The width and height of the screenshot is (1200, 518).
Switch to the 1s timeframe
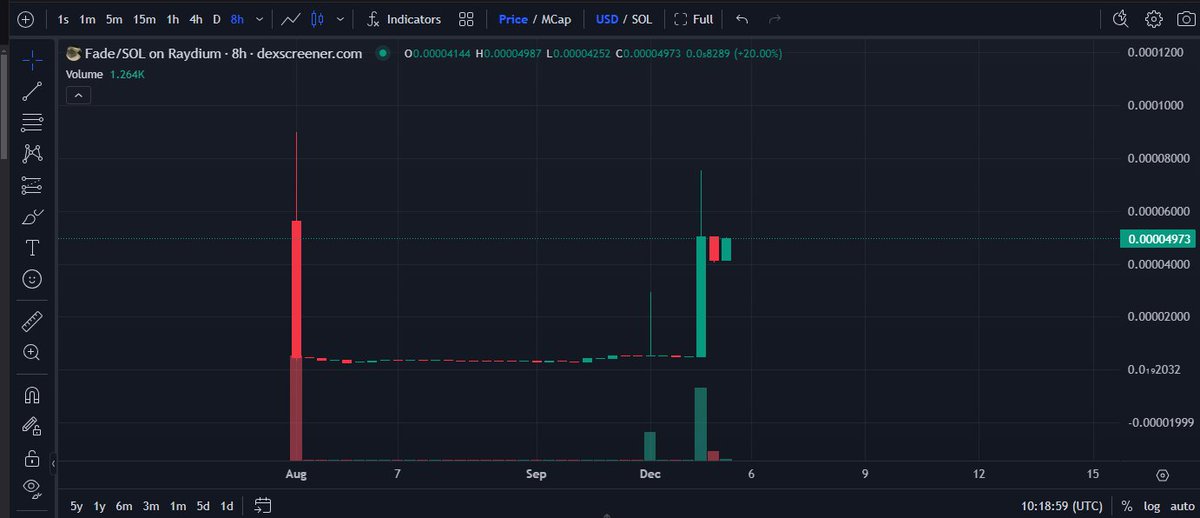(63, 19)
